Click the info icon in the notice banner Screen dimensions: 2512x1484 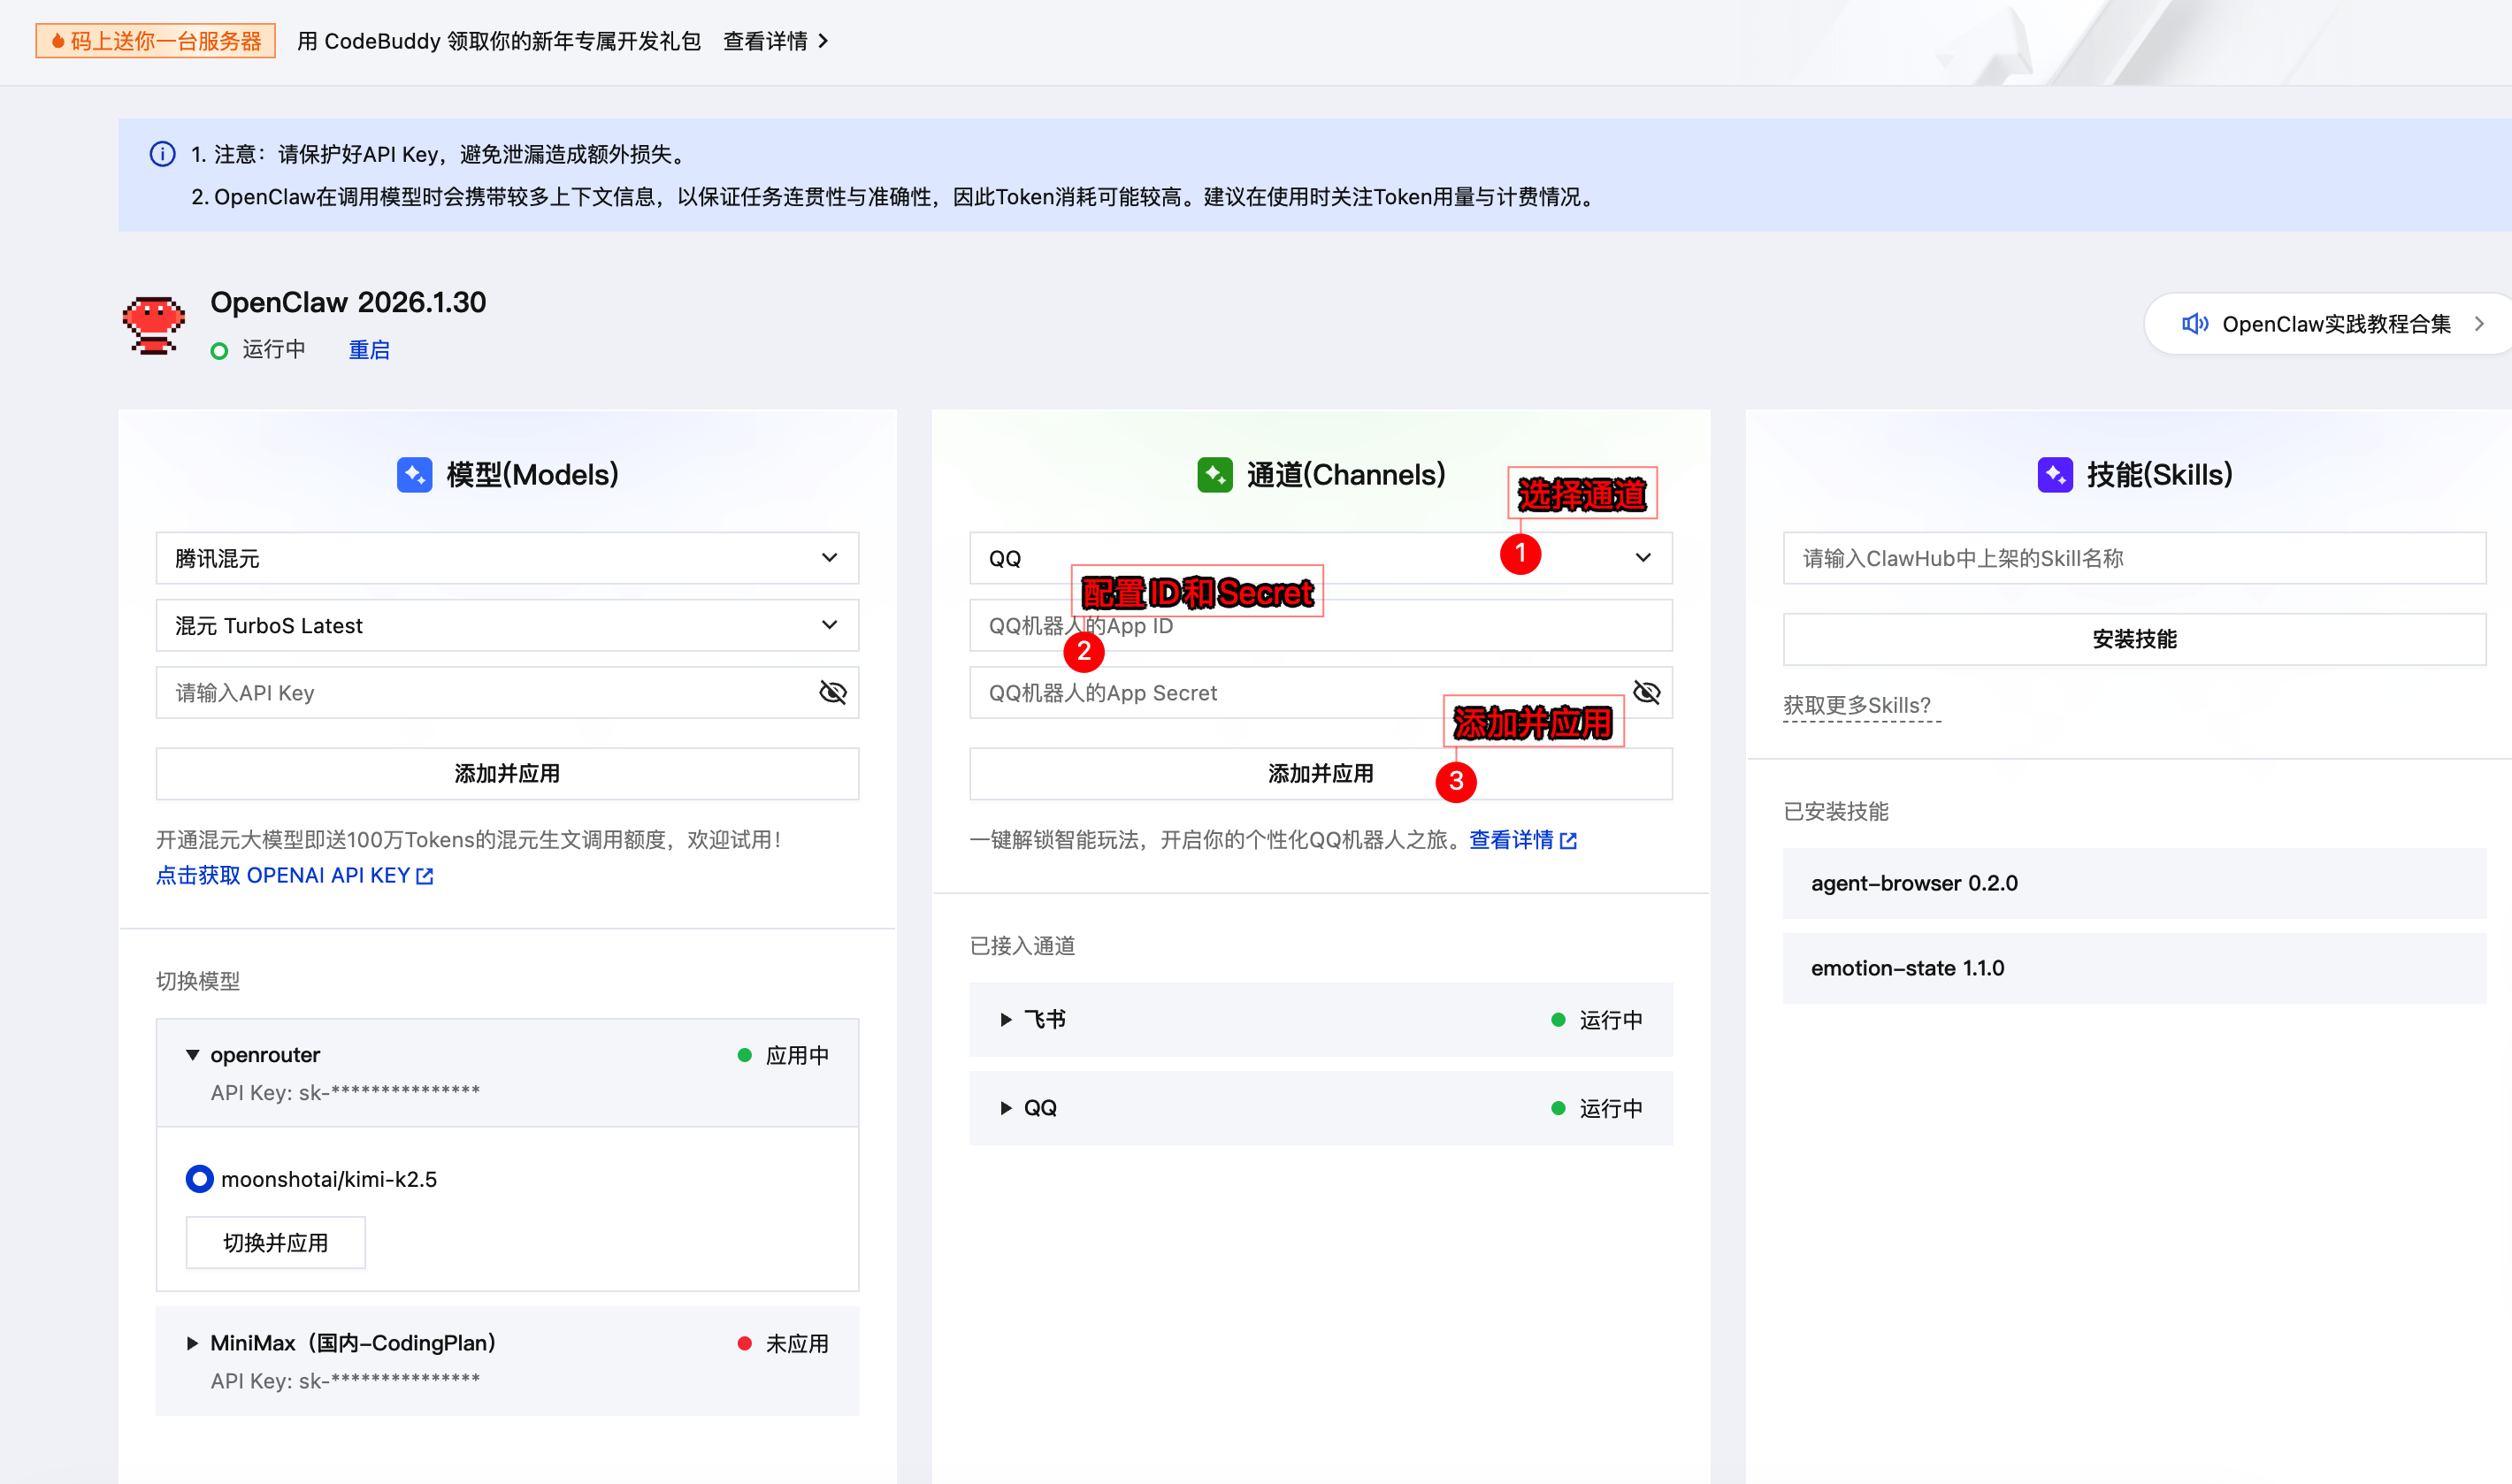[x=162, y=154]
